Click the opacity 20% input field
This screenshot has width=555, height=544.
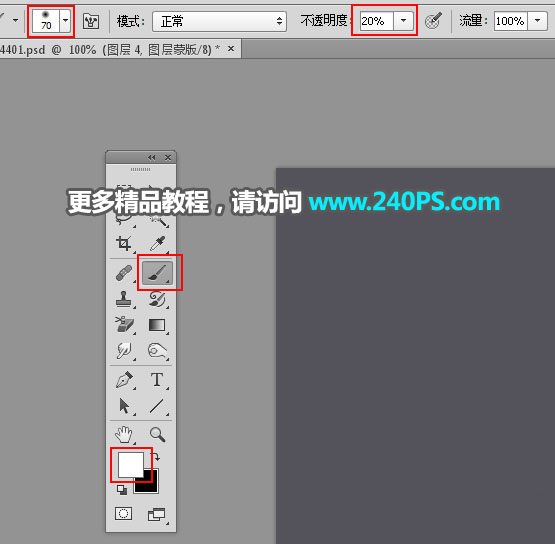point(377,21)
